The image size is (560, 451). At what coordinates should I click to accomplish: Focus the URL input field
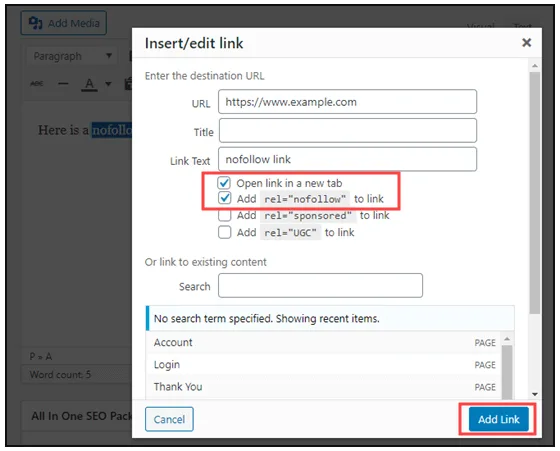(x=347, y=102)
